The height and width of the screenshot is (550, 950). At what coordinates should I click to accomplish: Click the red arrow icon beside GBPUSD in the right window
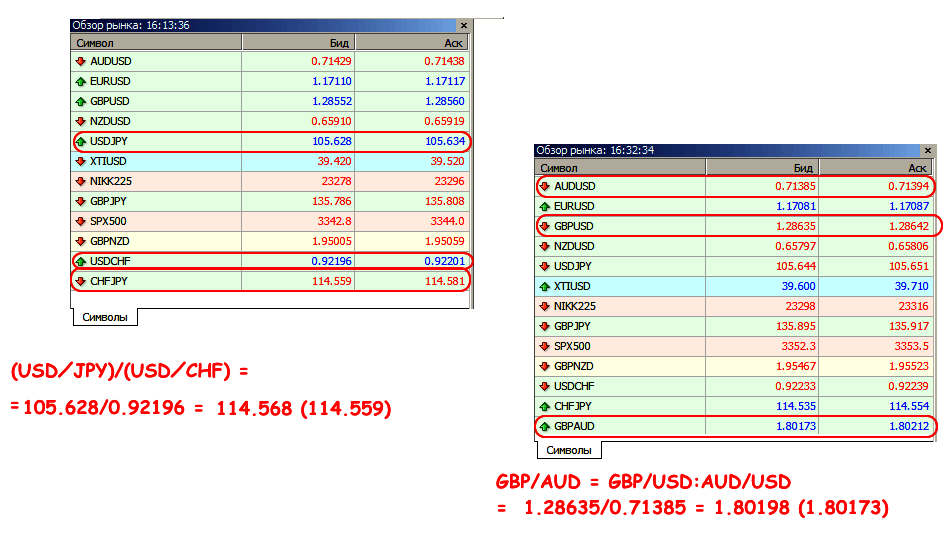click(544, 226)
